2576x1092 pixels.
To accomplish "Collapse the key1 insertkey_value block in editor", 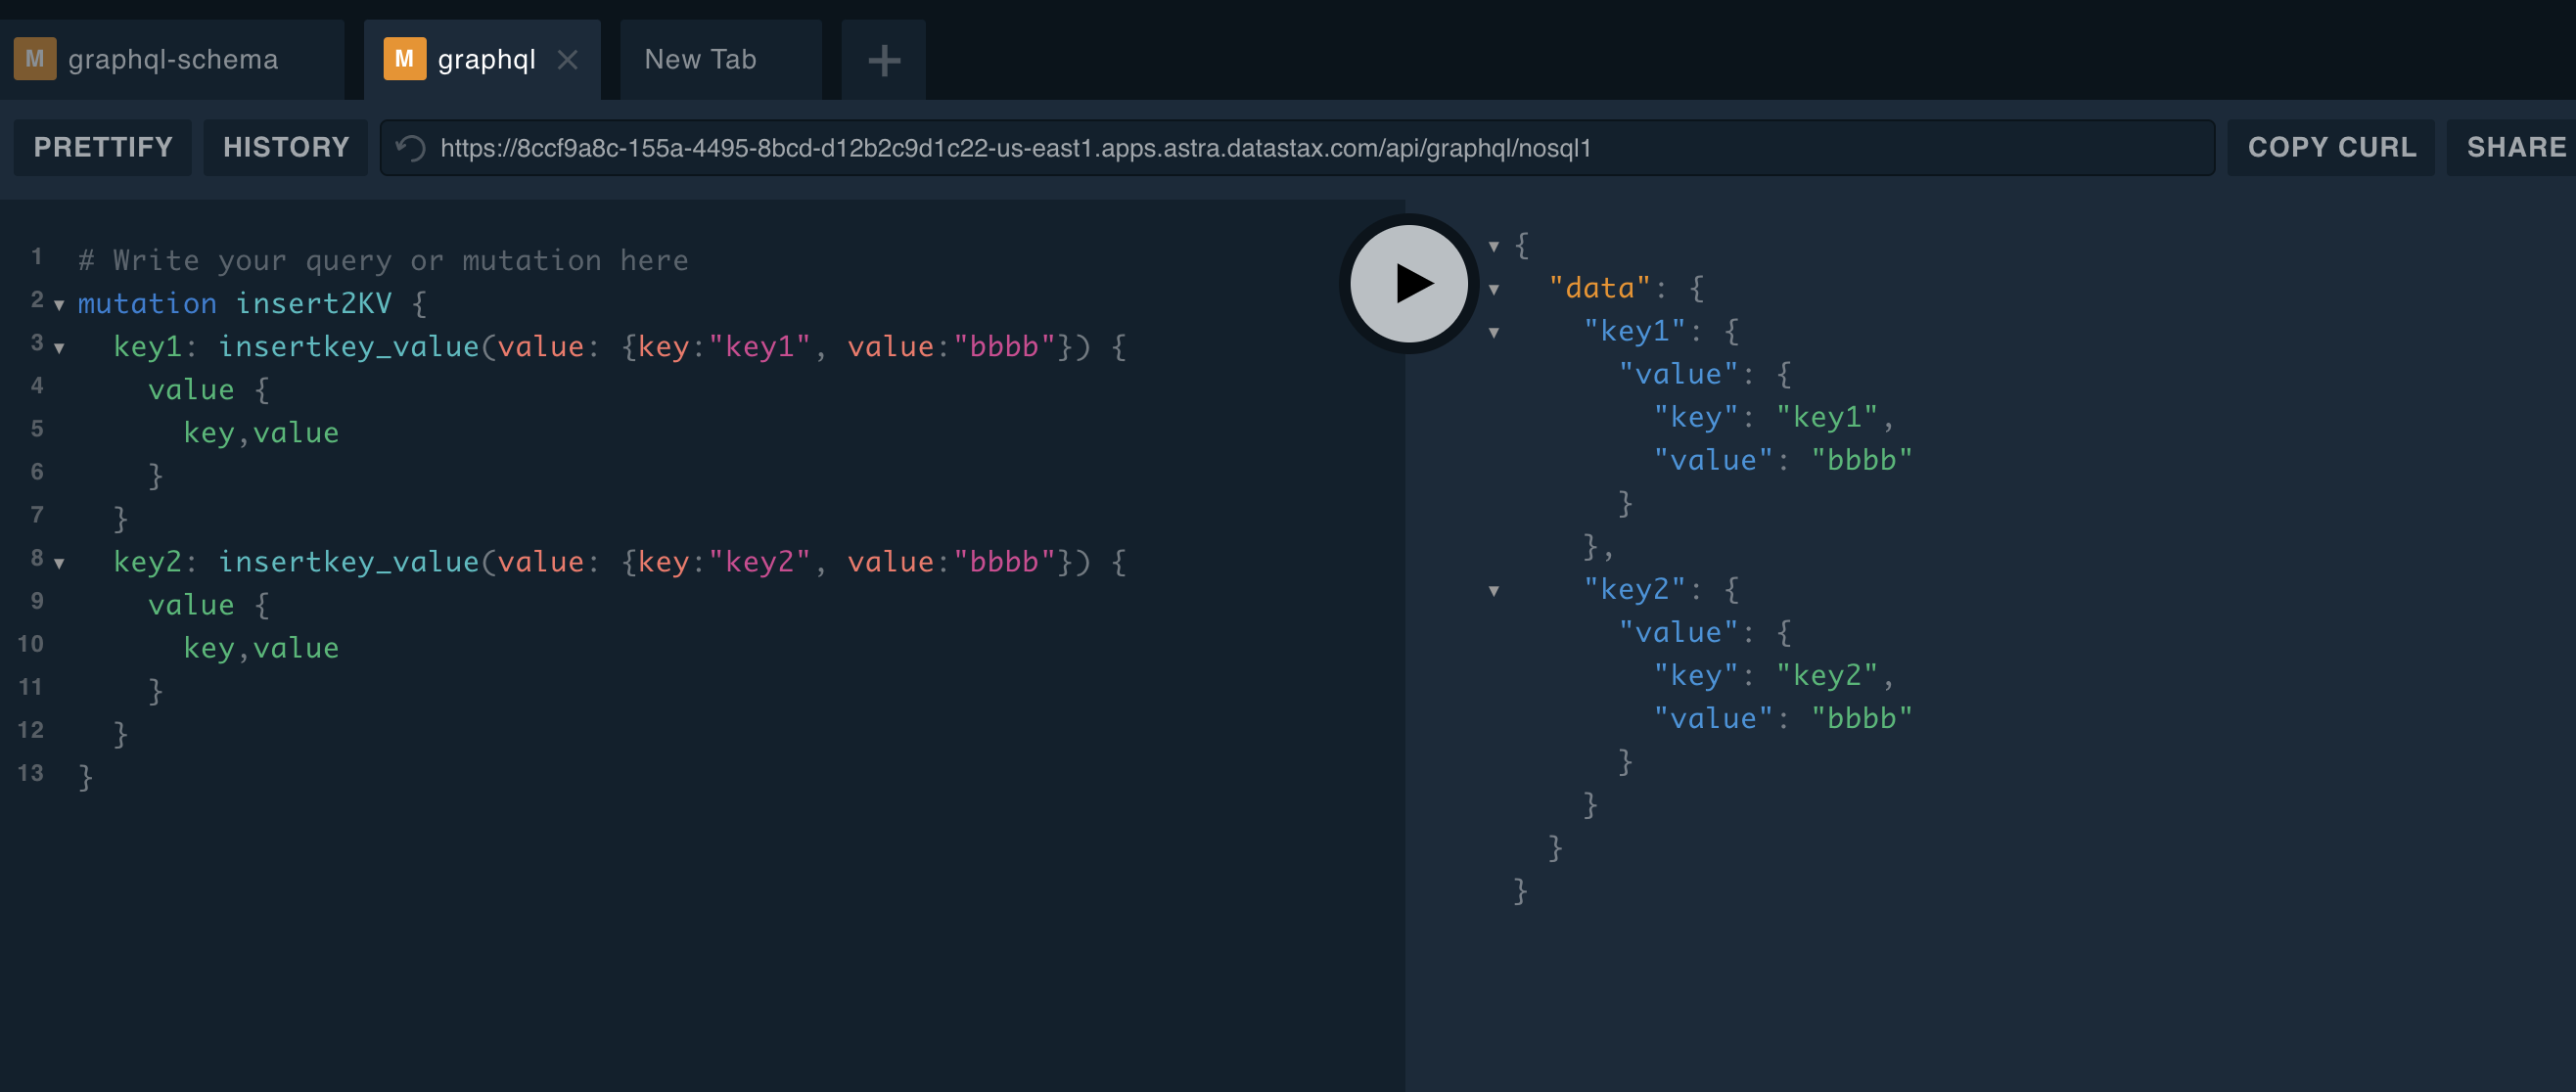I will [x=58, y=350].
